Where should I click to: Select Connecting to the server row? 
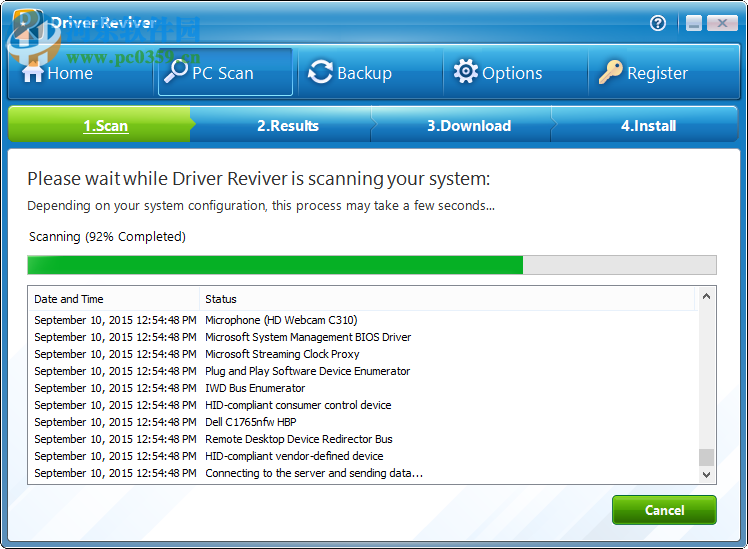click(363, 473)
